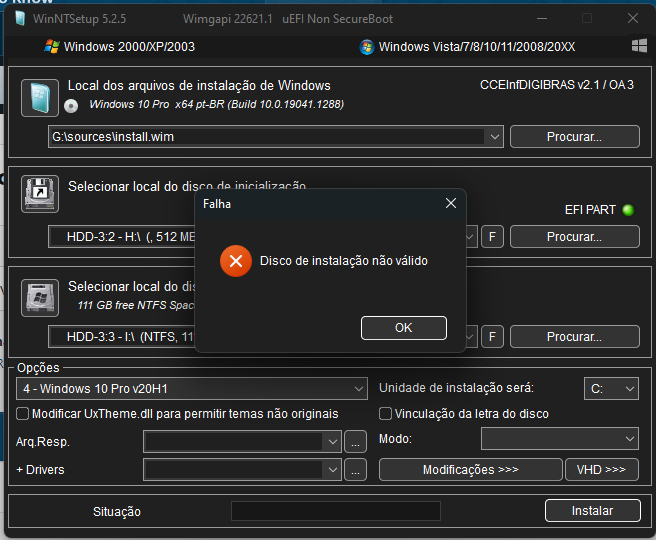Click the green EFI PART status indicator

(x=628, y=210)
